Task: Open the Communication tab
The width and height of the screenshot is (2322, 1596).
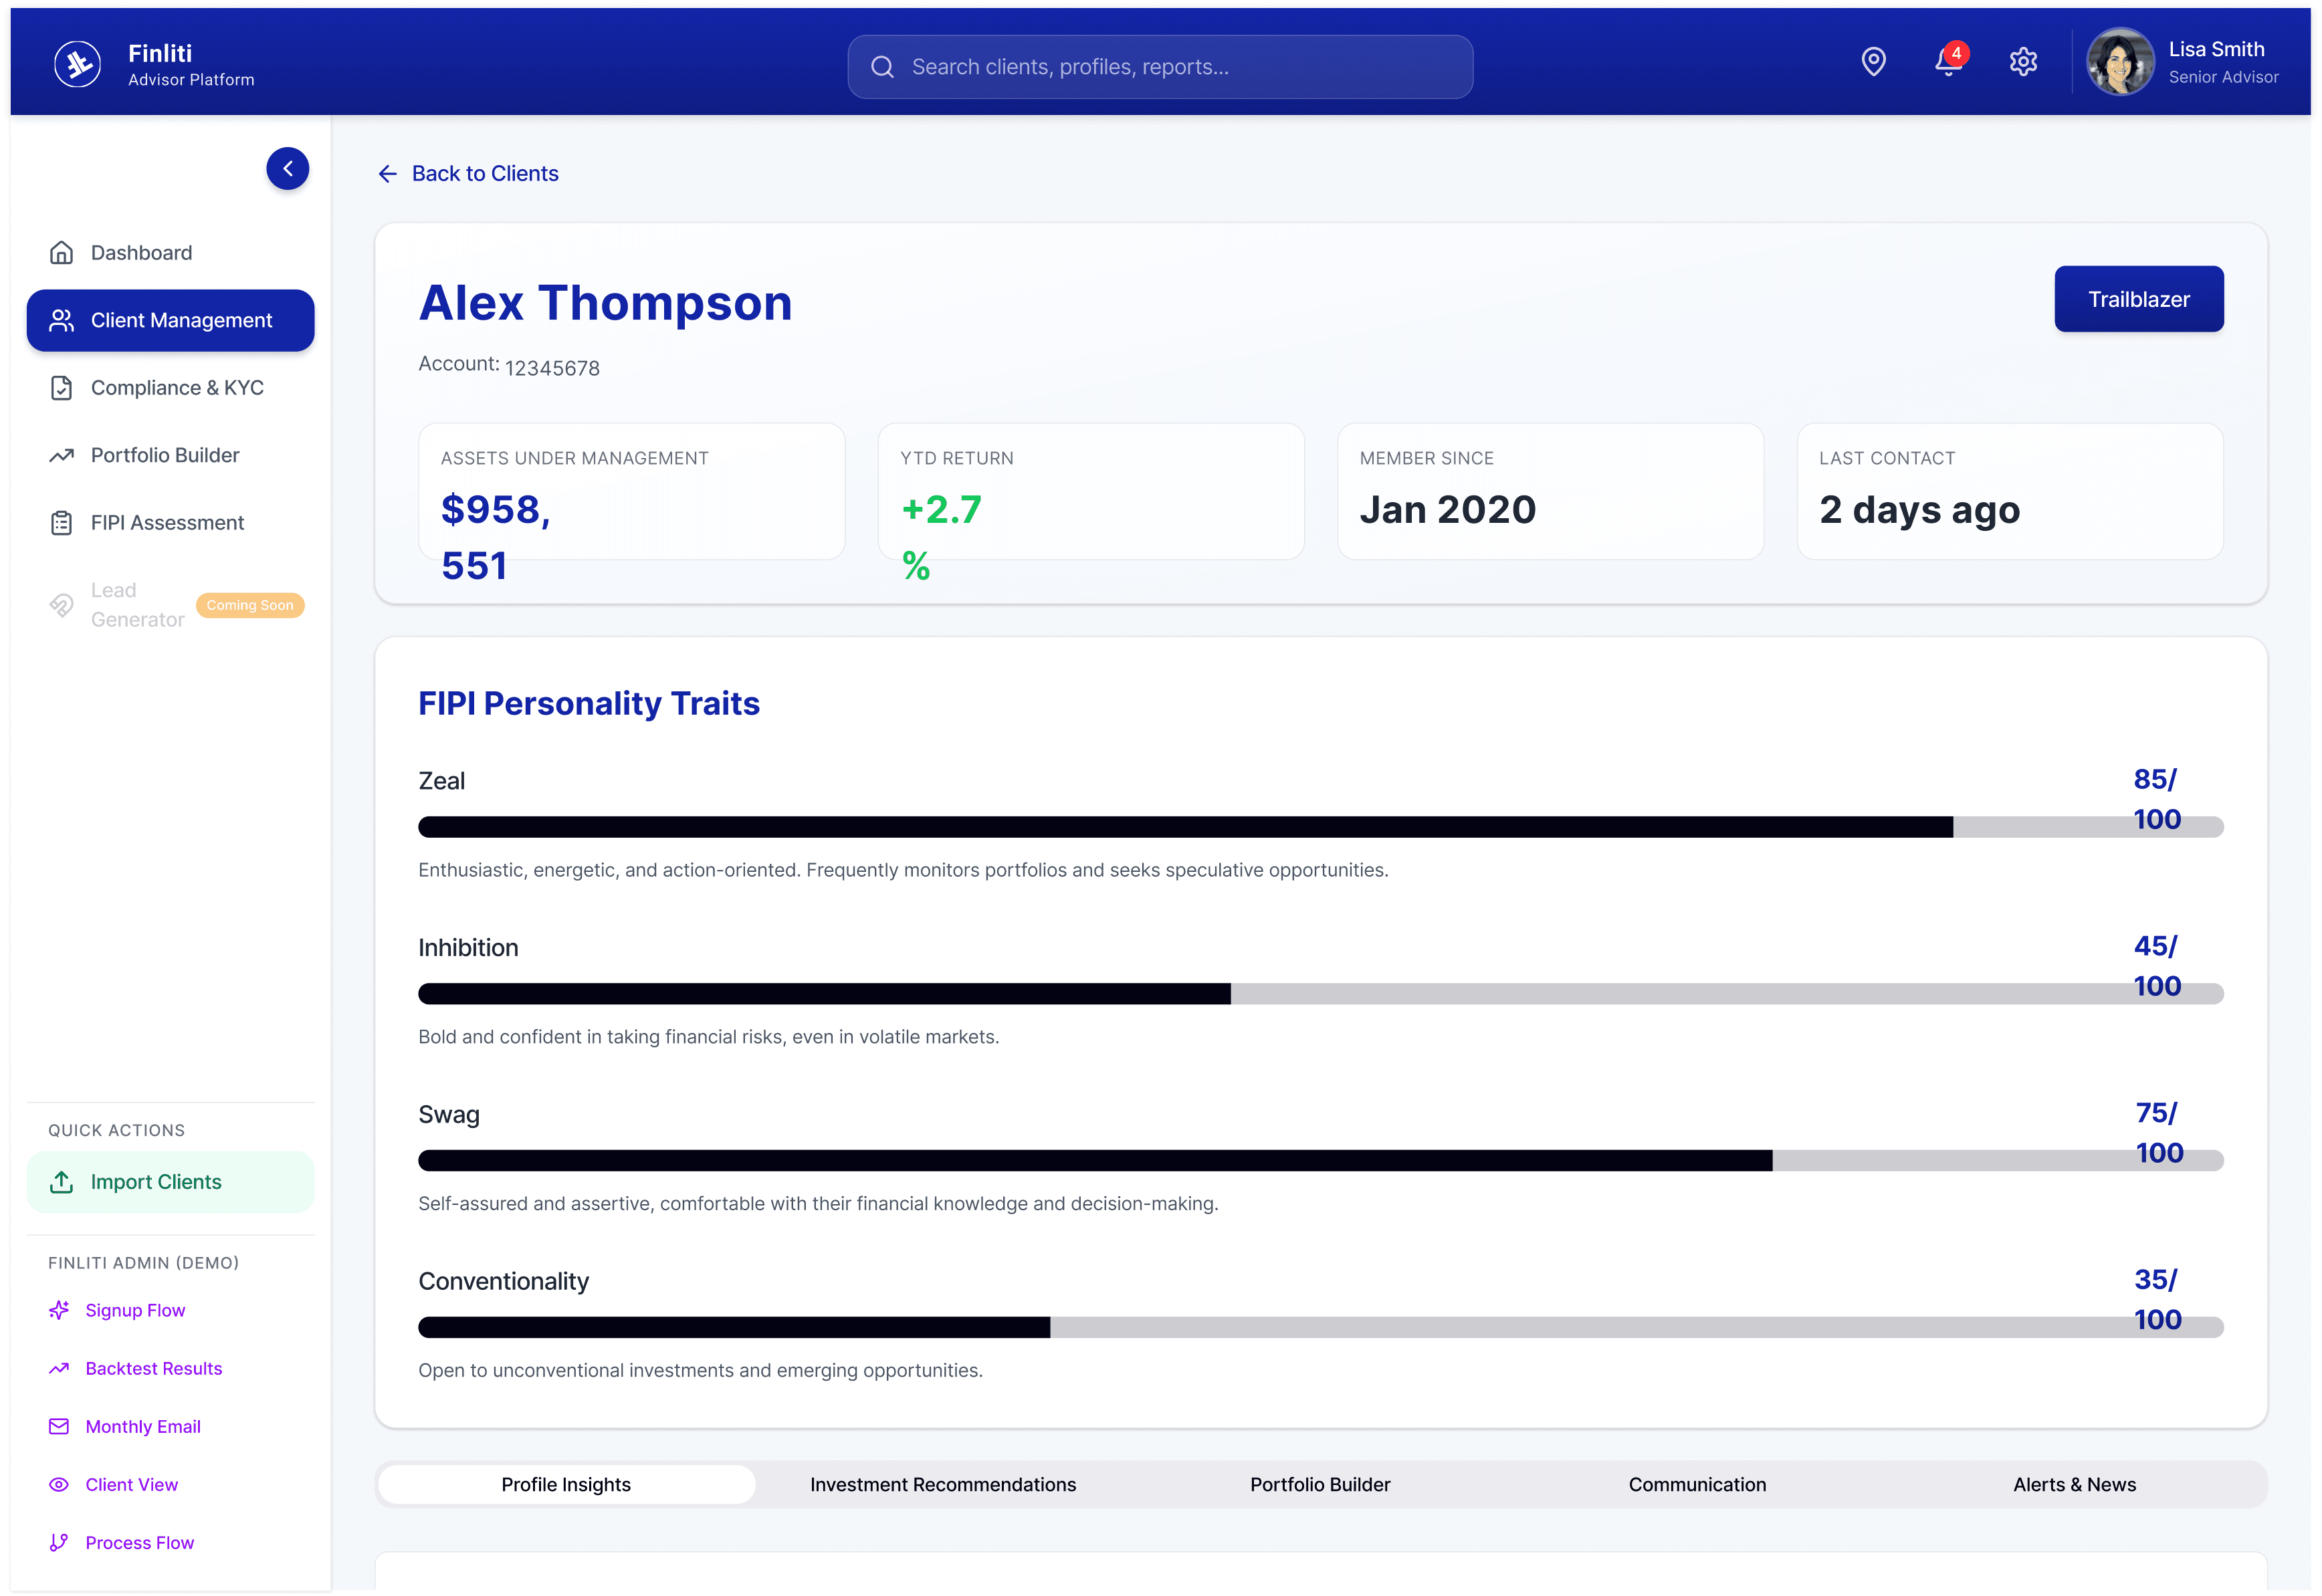Action: pos(1697,1484)
